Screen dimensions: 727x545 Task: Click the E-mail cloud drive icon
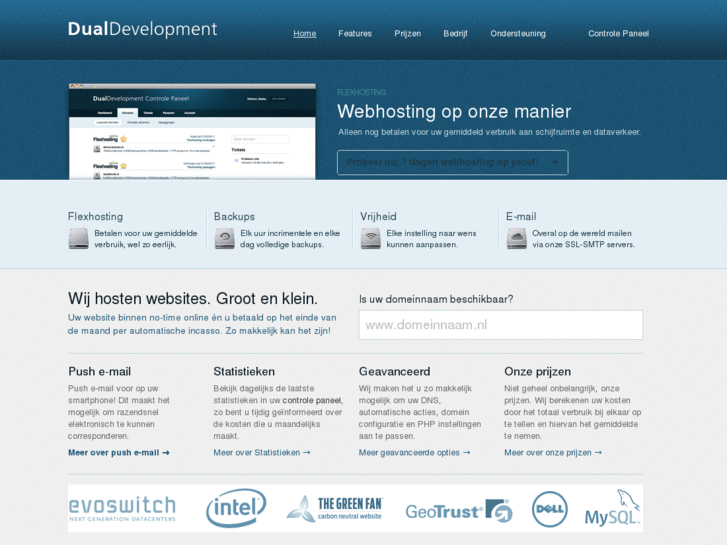coord(516,239)
